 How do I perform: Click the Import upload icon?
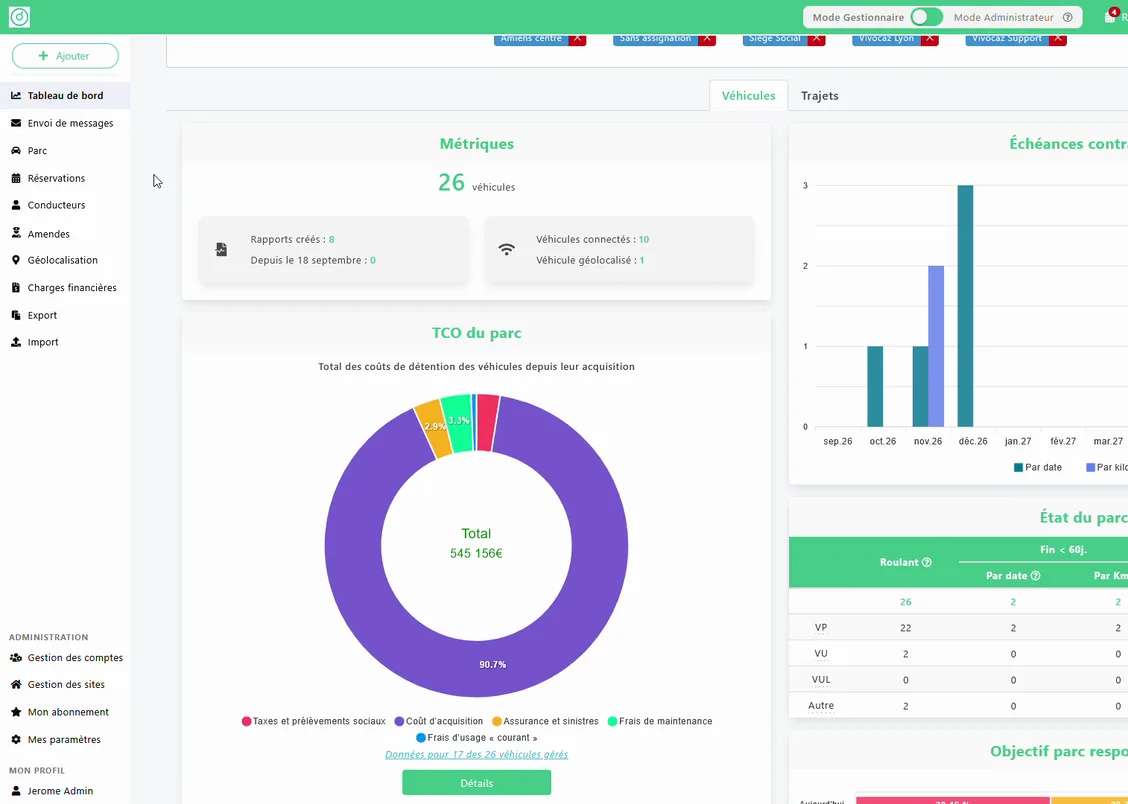(16, 342)
